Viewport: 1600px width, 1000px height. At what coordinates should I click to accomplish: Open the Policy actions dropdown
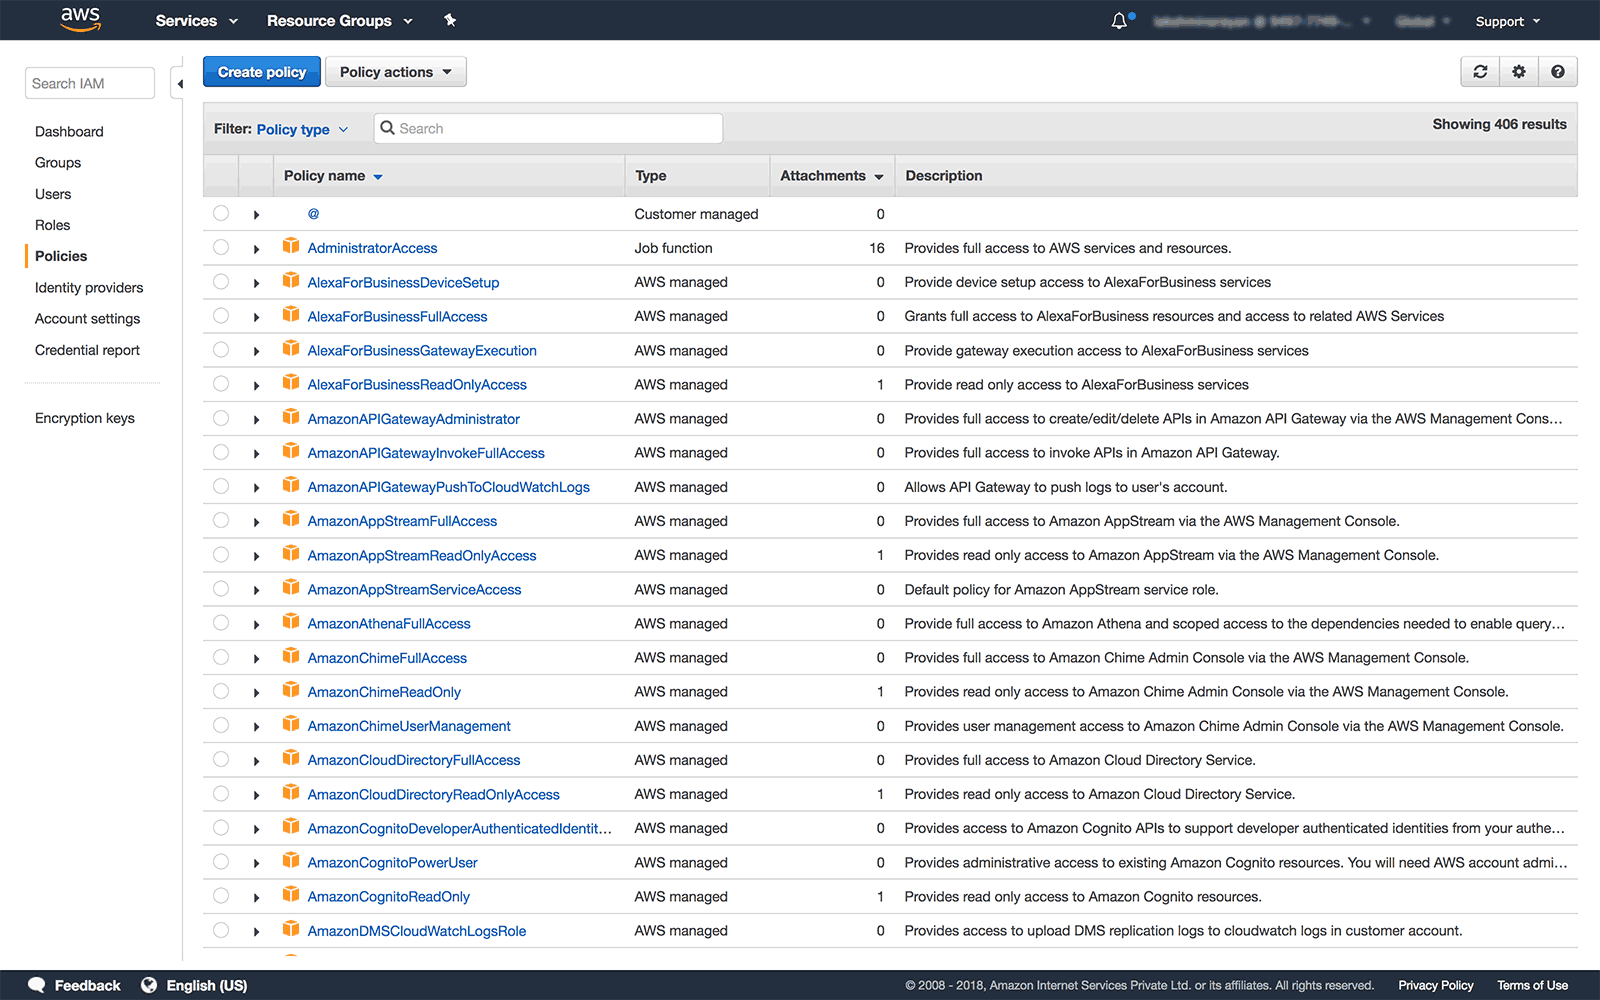[x=395, y=71]
